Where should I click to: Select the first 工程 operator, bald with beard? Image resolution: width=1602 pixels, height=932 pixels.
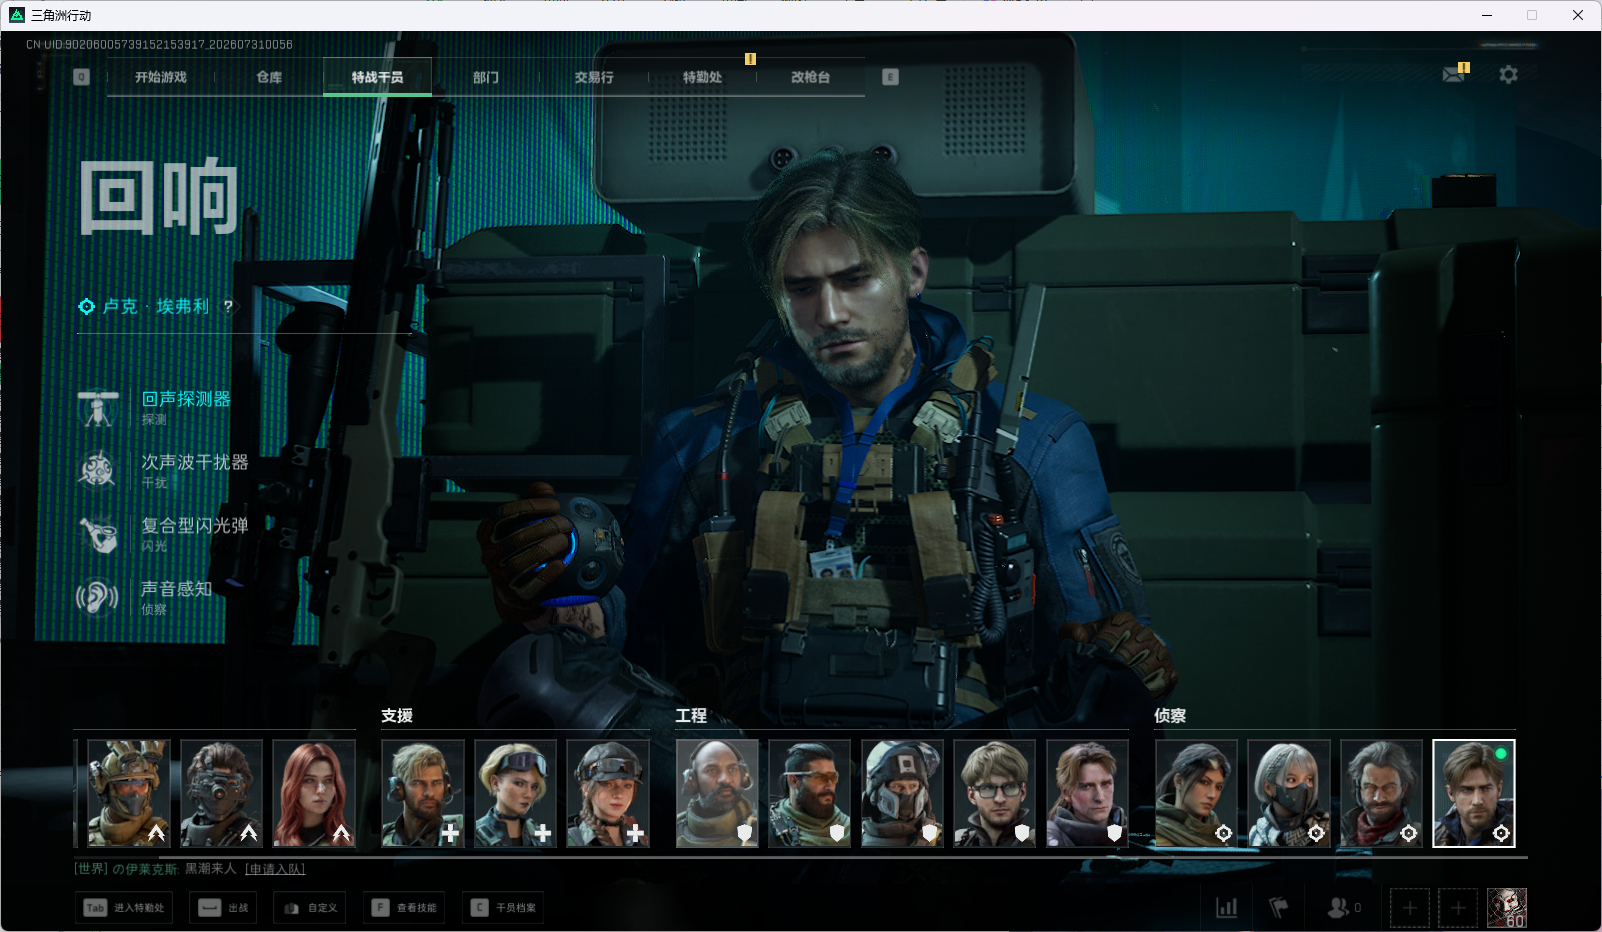click(717, 794)
